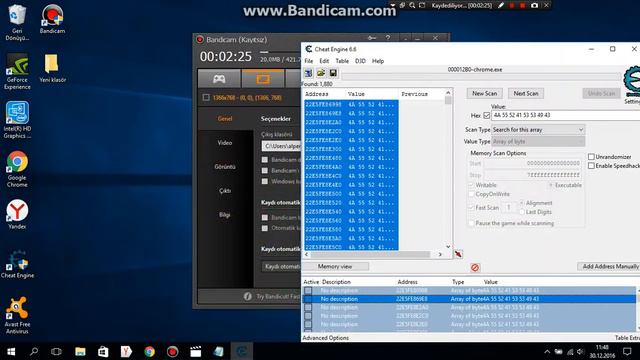This screenshot has height=360, width=640.
Task: Switch to Video tab in Bandicam
Action: (x=225, y=142)
